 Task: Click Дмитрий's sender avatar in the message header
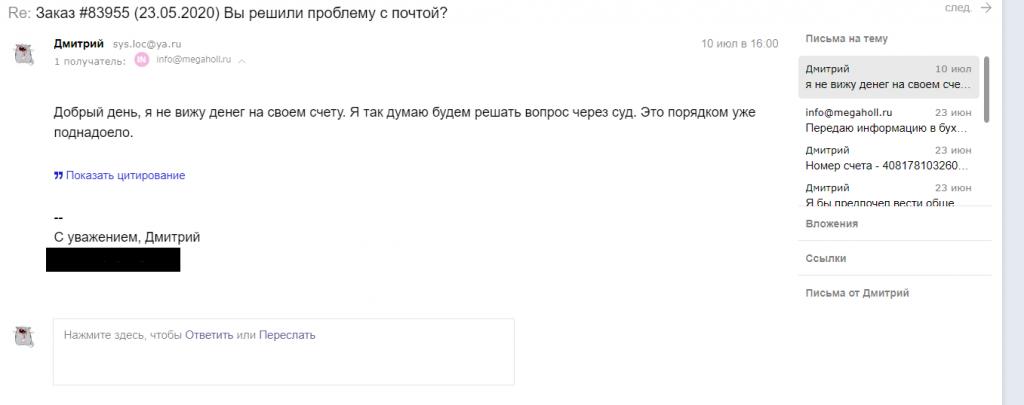tap(24, 54)
